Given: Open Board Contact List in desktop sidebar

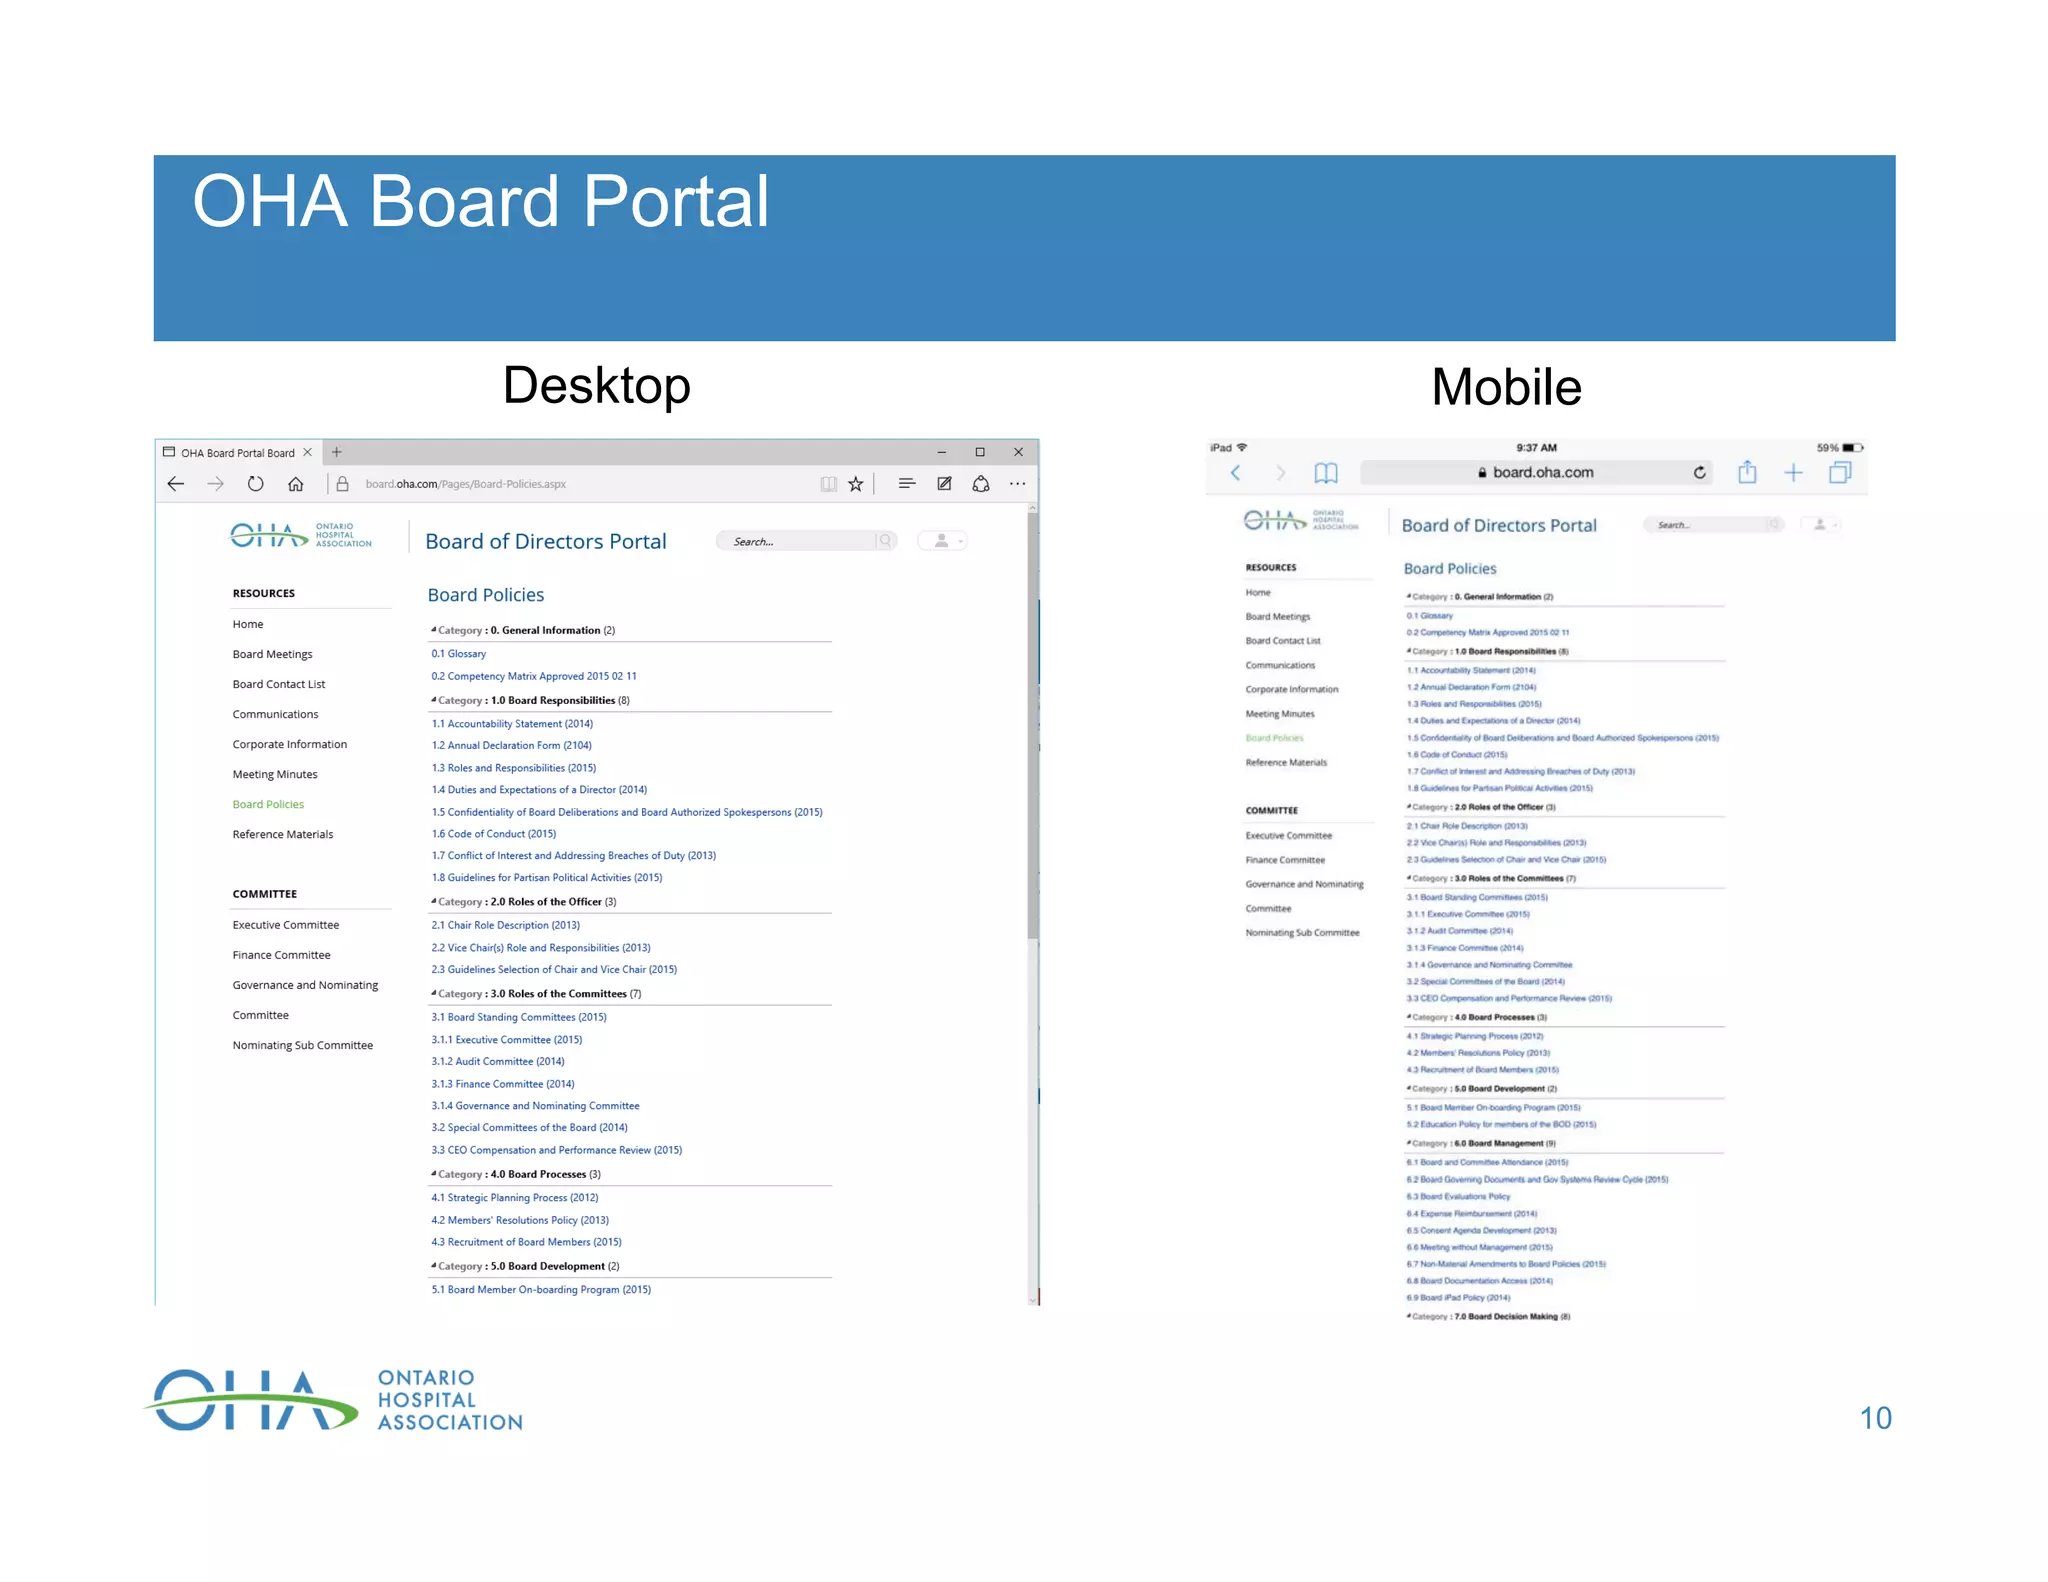Looking at the screenshot, I should 279,684.
